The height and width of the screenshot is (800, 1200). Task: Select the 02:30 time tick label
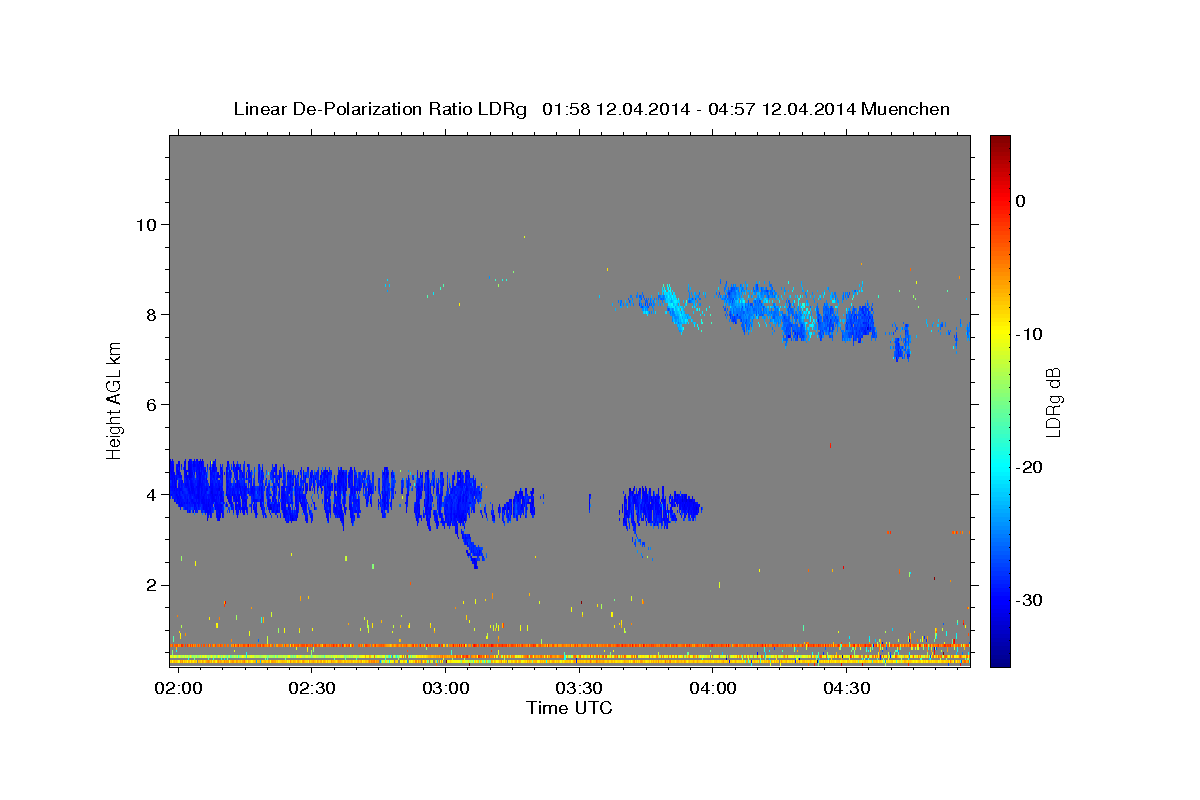[x=312, y=689]
